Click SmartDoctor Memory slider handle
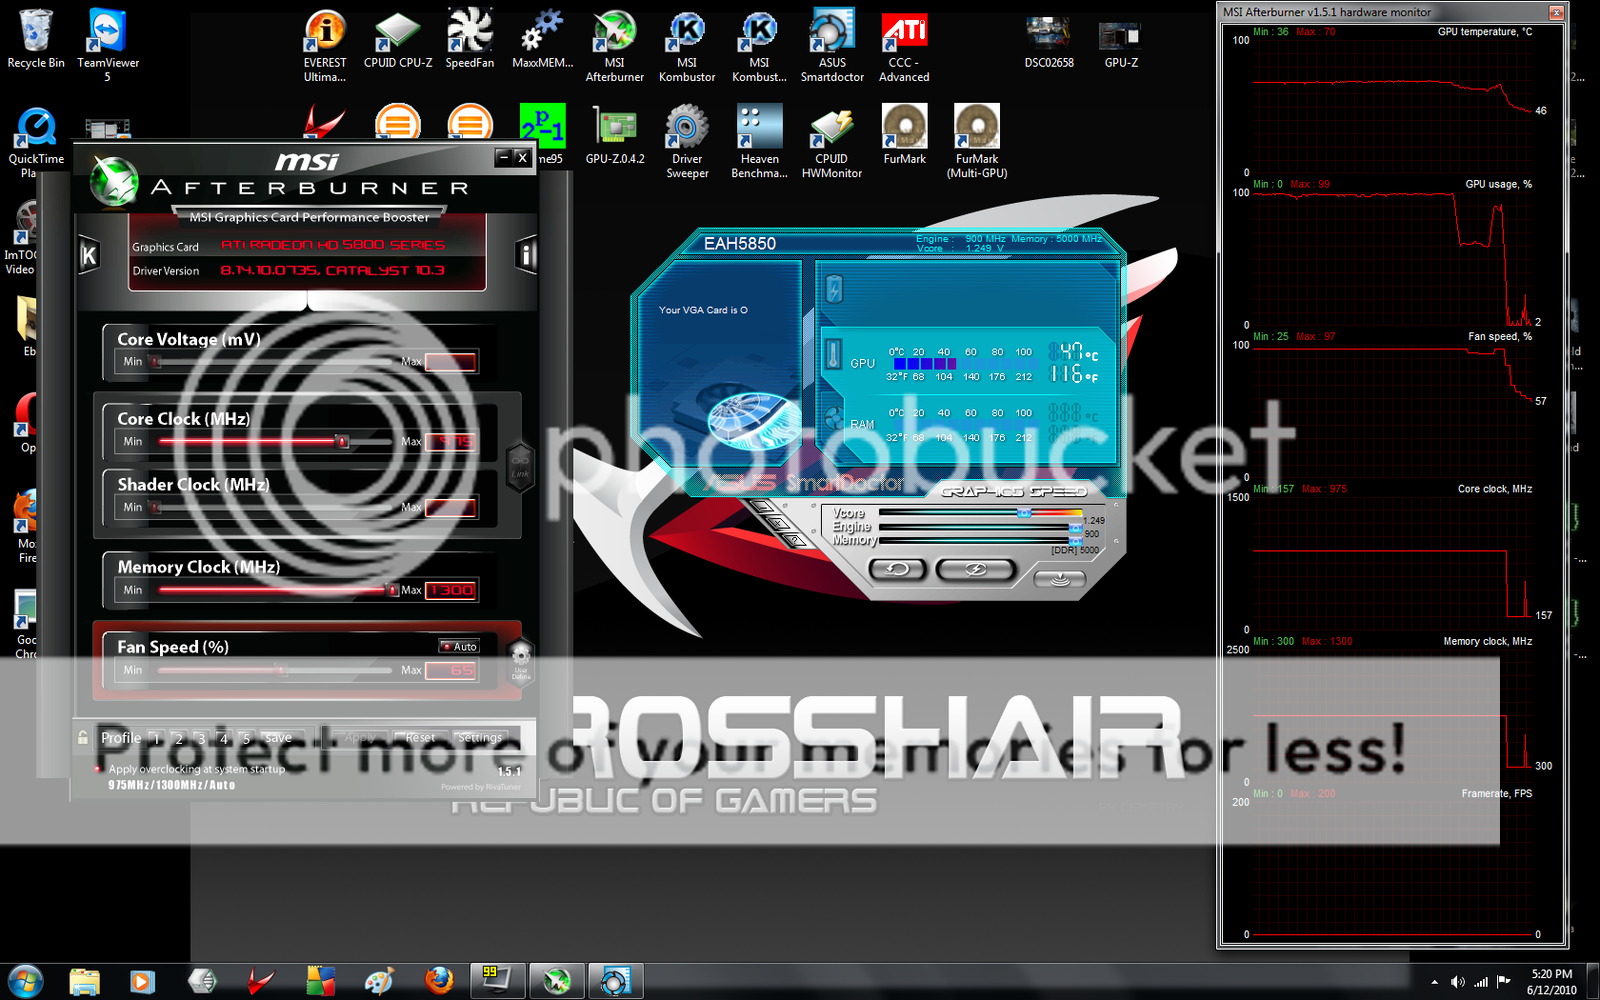The height and width of the screenshot is (1000, 1600). (1076, 540)
